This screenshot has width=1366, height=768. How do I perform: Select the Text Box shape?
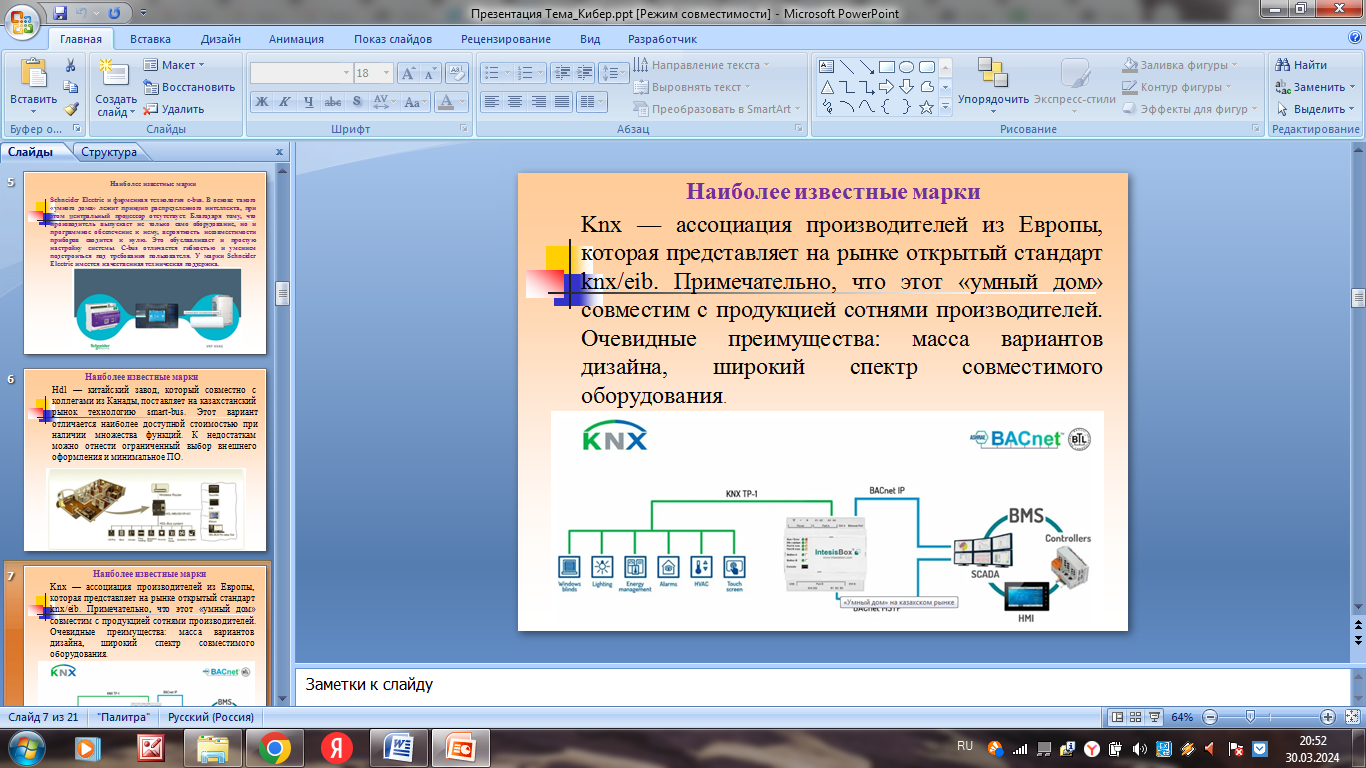click(827, 67)
